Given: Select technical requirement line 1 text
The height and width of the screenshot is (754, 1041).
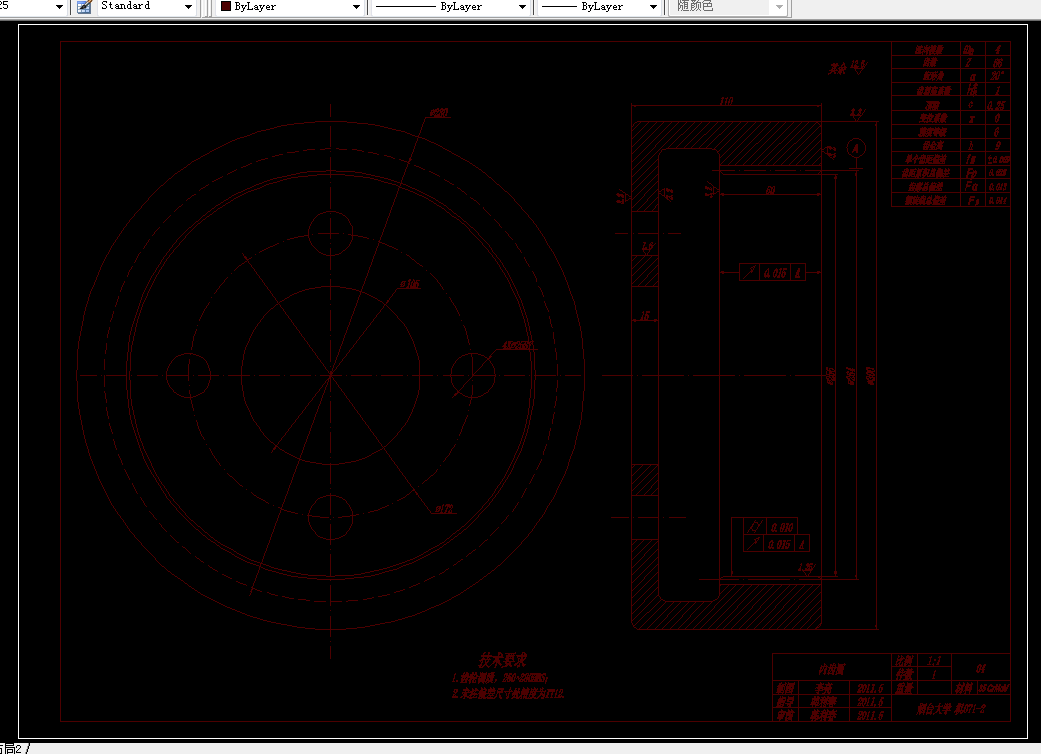Looking at the screenshot, I should [x=499, y=678].
